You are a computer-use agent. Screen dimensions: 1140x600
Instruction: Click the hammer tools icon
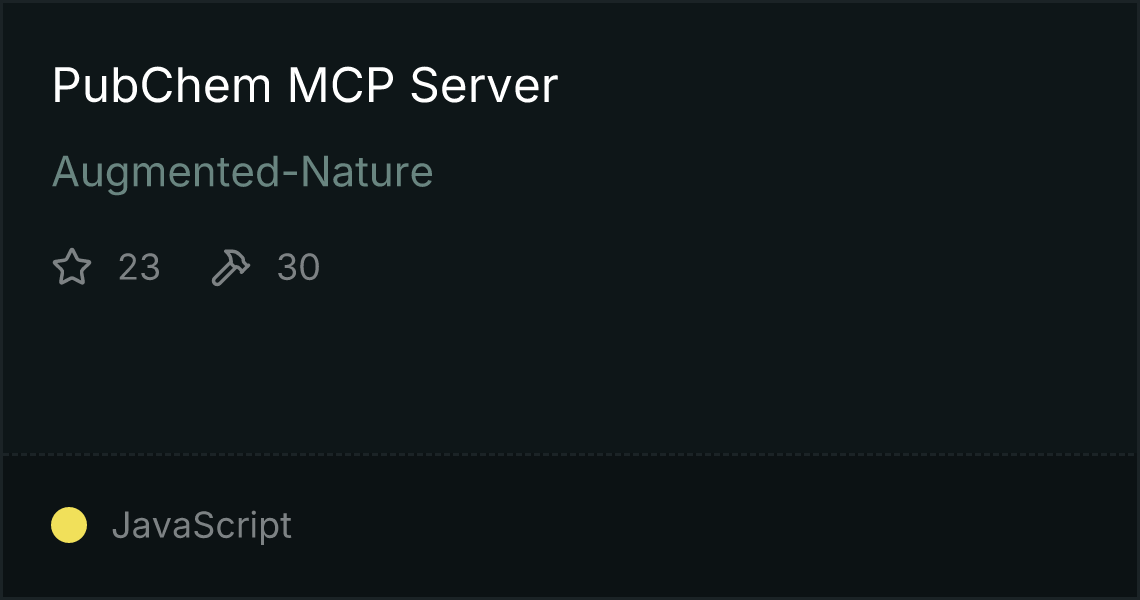(230, 267)
